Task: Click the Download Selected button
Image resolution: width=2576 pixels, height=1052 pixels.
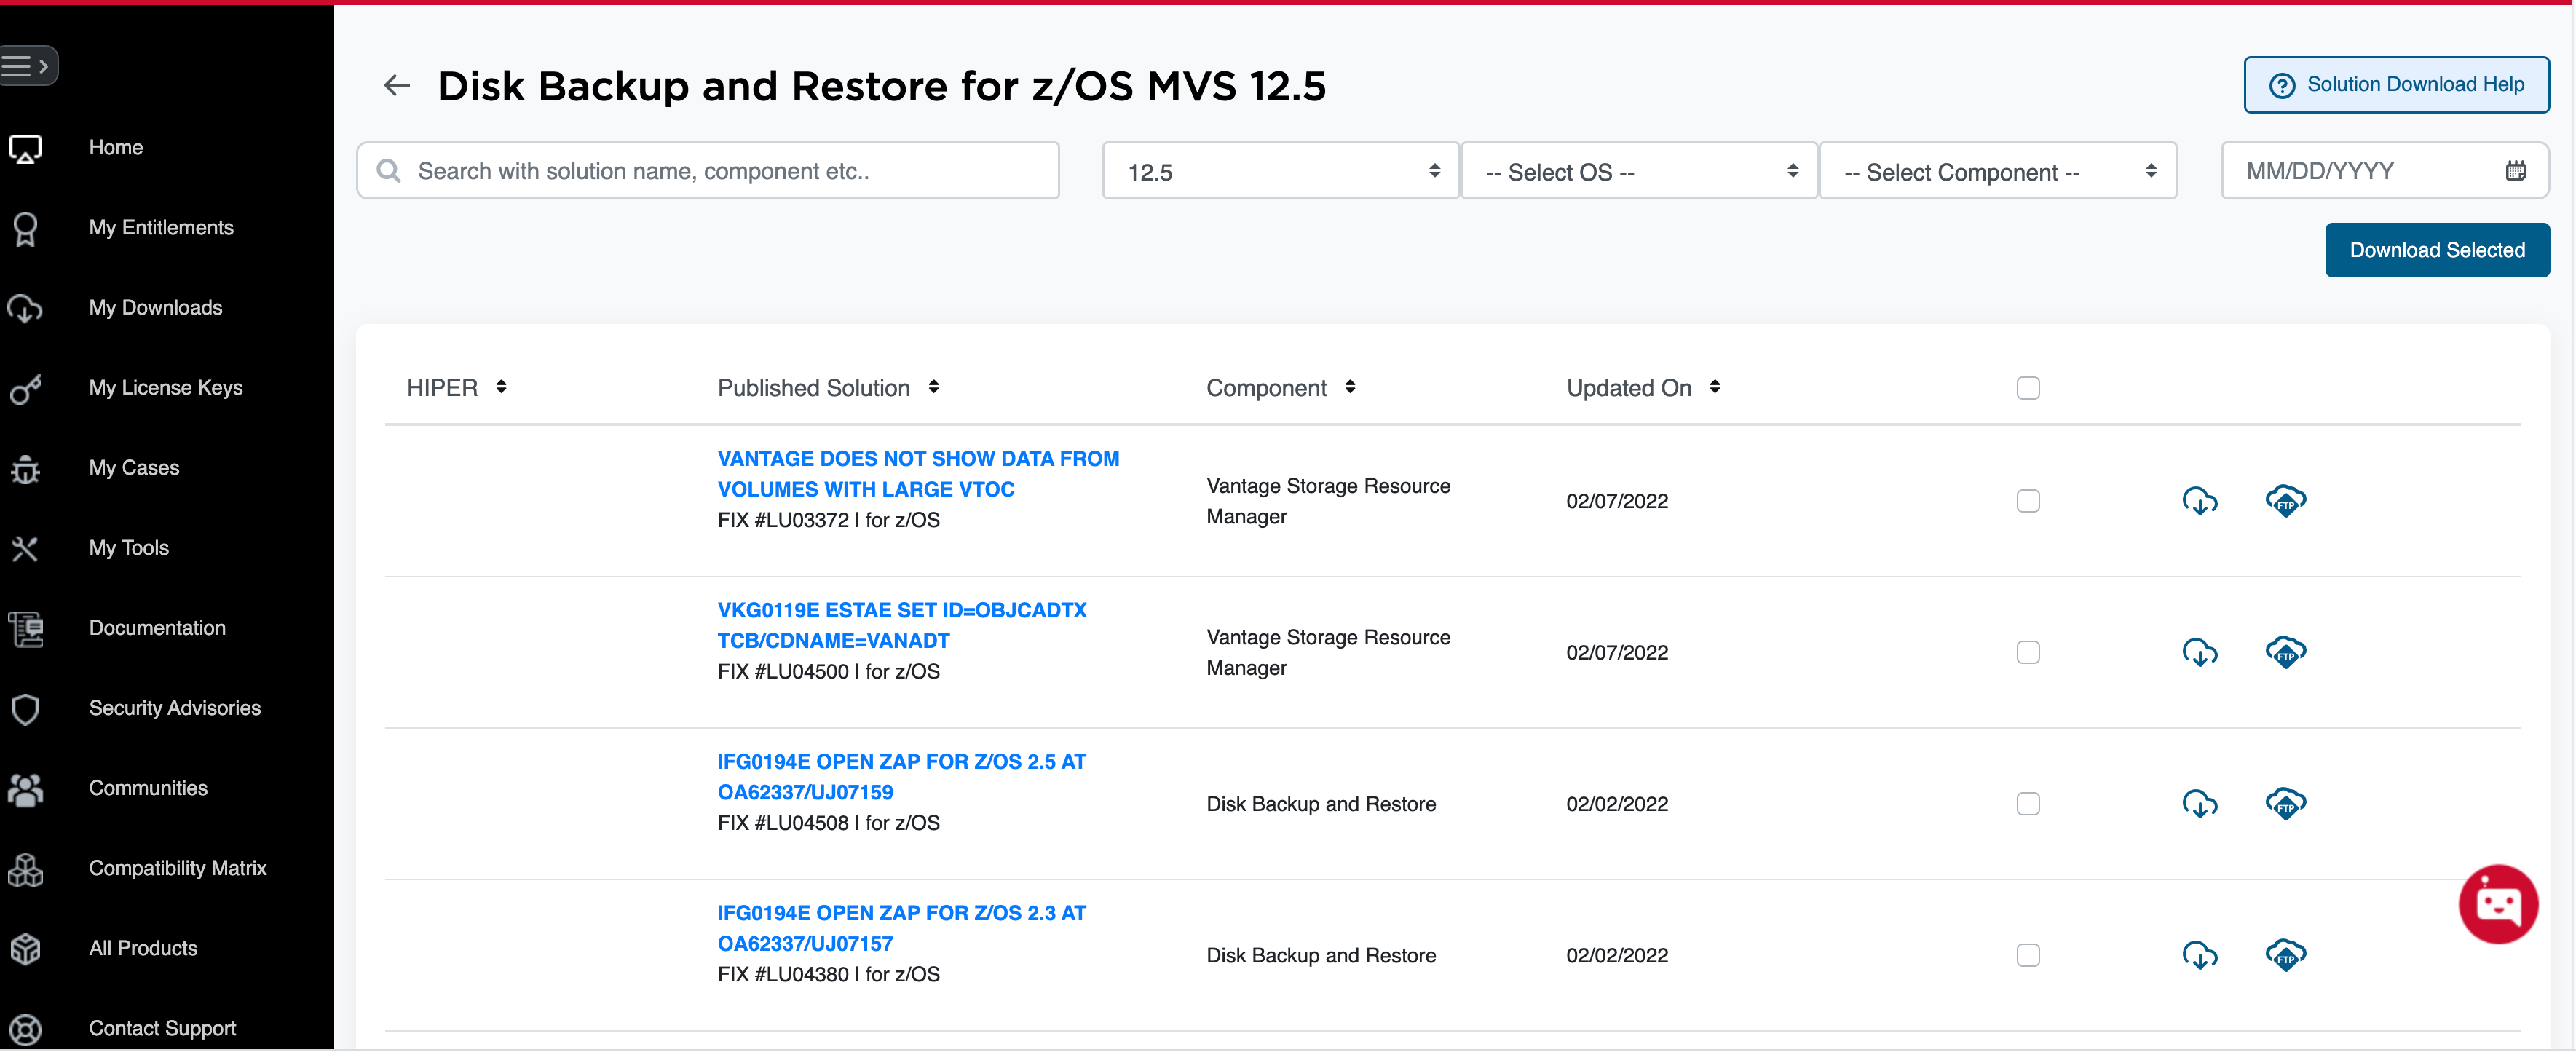Action: point(2437,250)
